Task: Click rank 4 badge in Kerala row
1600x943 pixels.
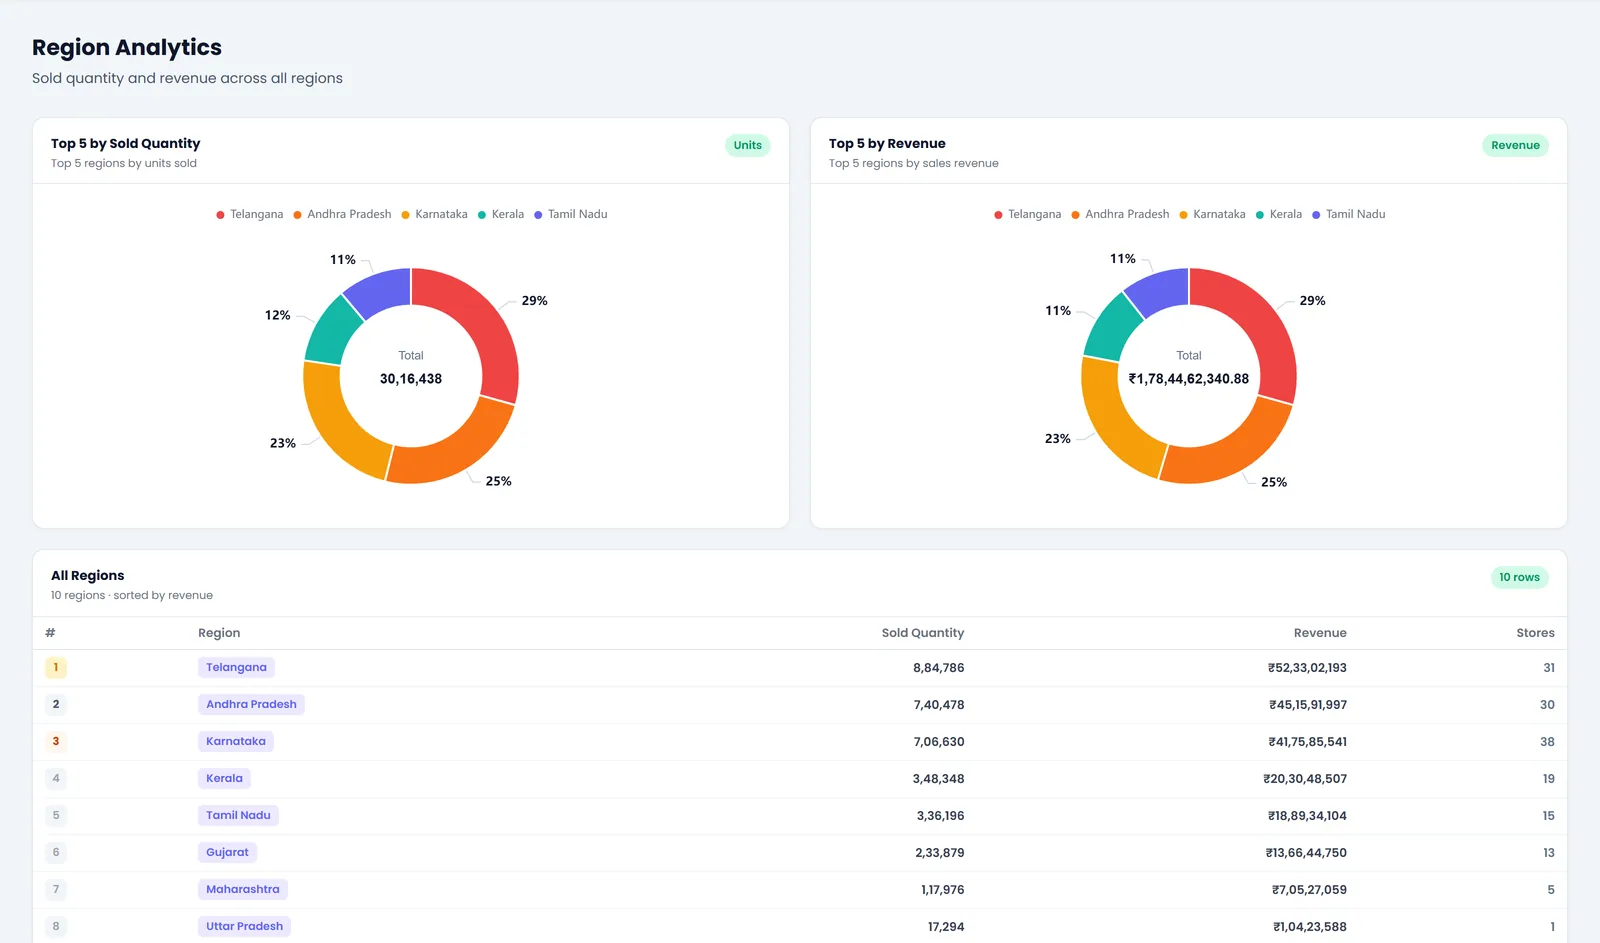Action: point(56,778)
